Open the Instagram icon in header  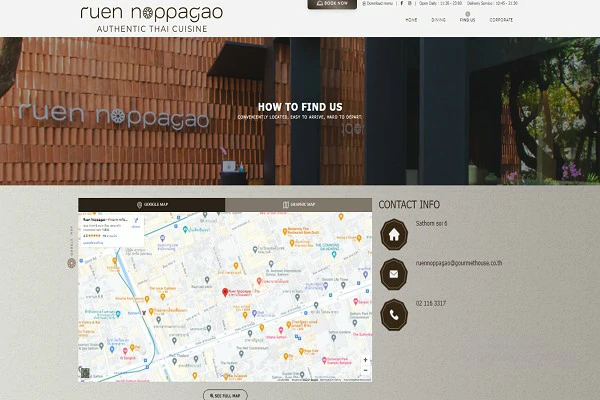click(409, 3)
